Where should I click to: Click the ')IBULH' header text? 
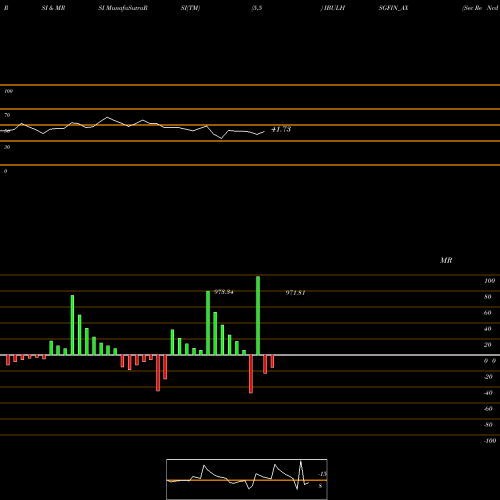tap(333, 8)
